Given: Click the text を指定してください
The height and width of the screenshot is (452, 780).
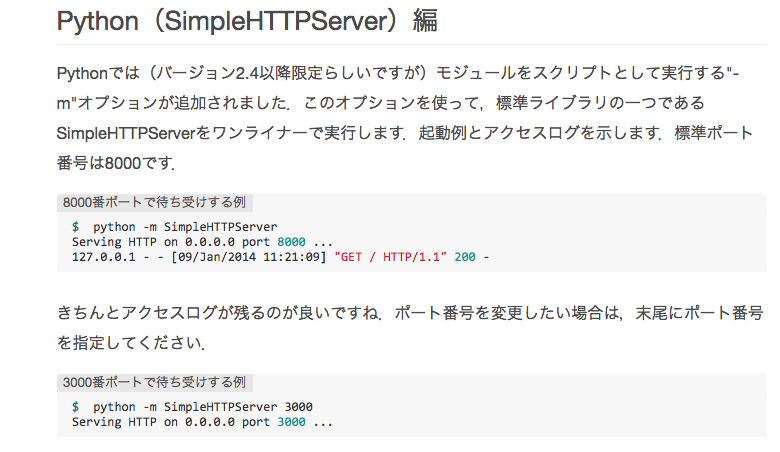Looking at the screenshot, I should coord(131,343).
